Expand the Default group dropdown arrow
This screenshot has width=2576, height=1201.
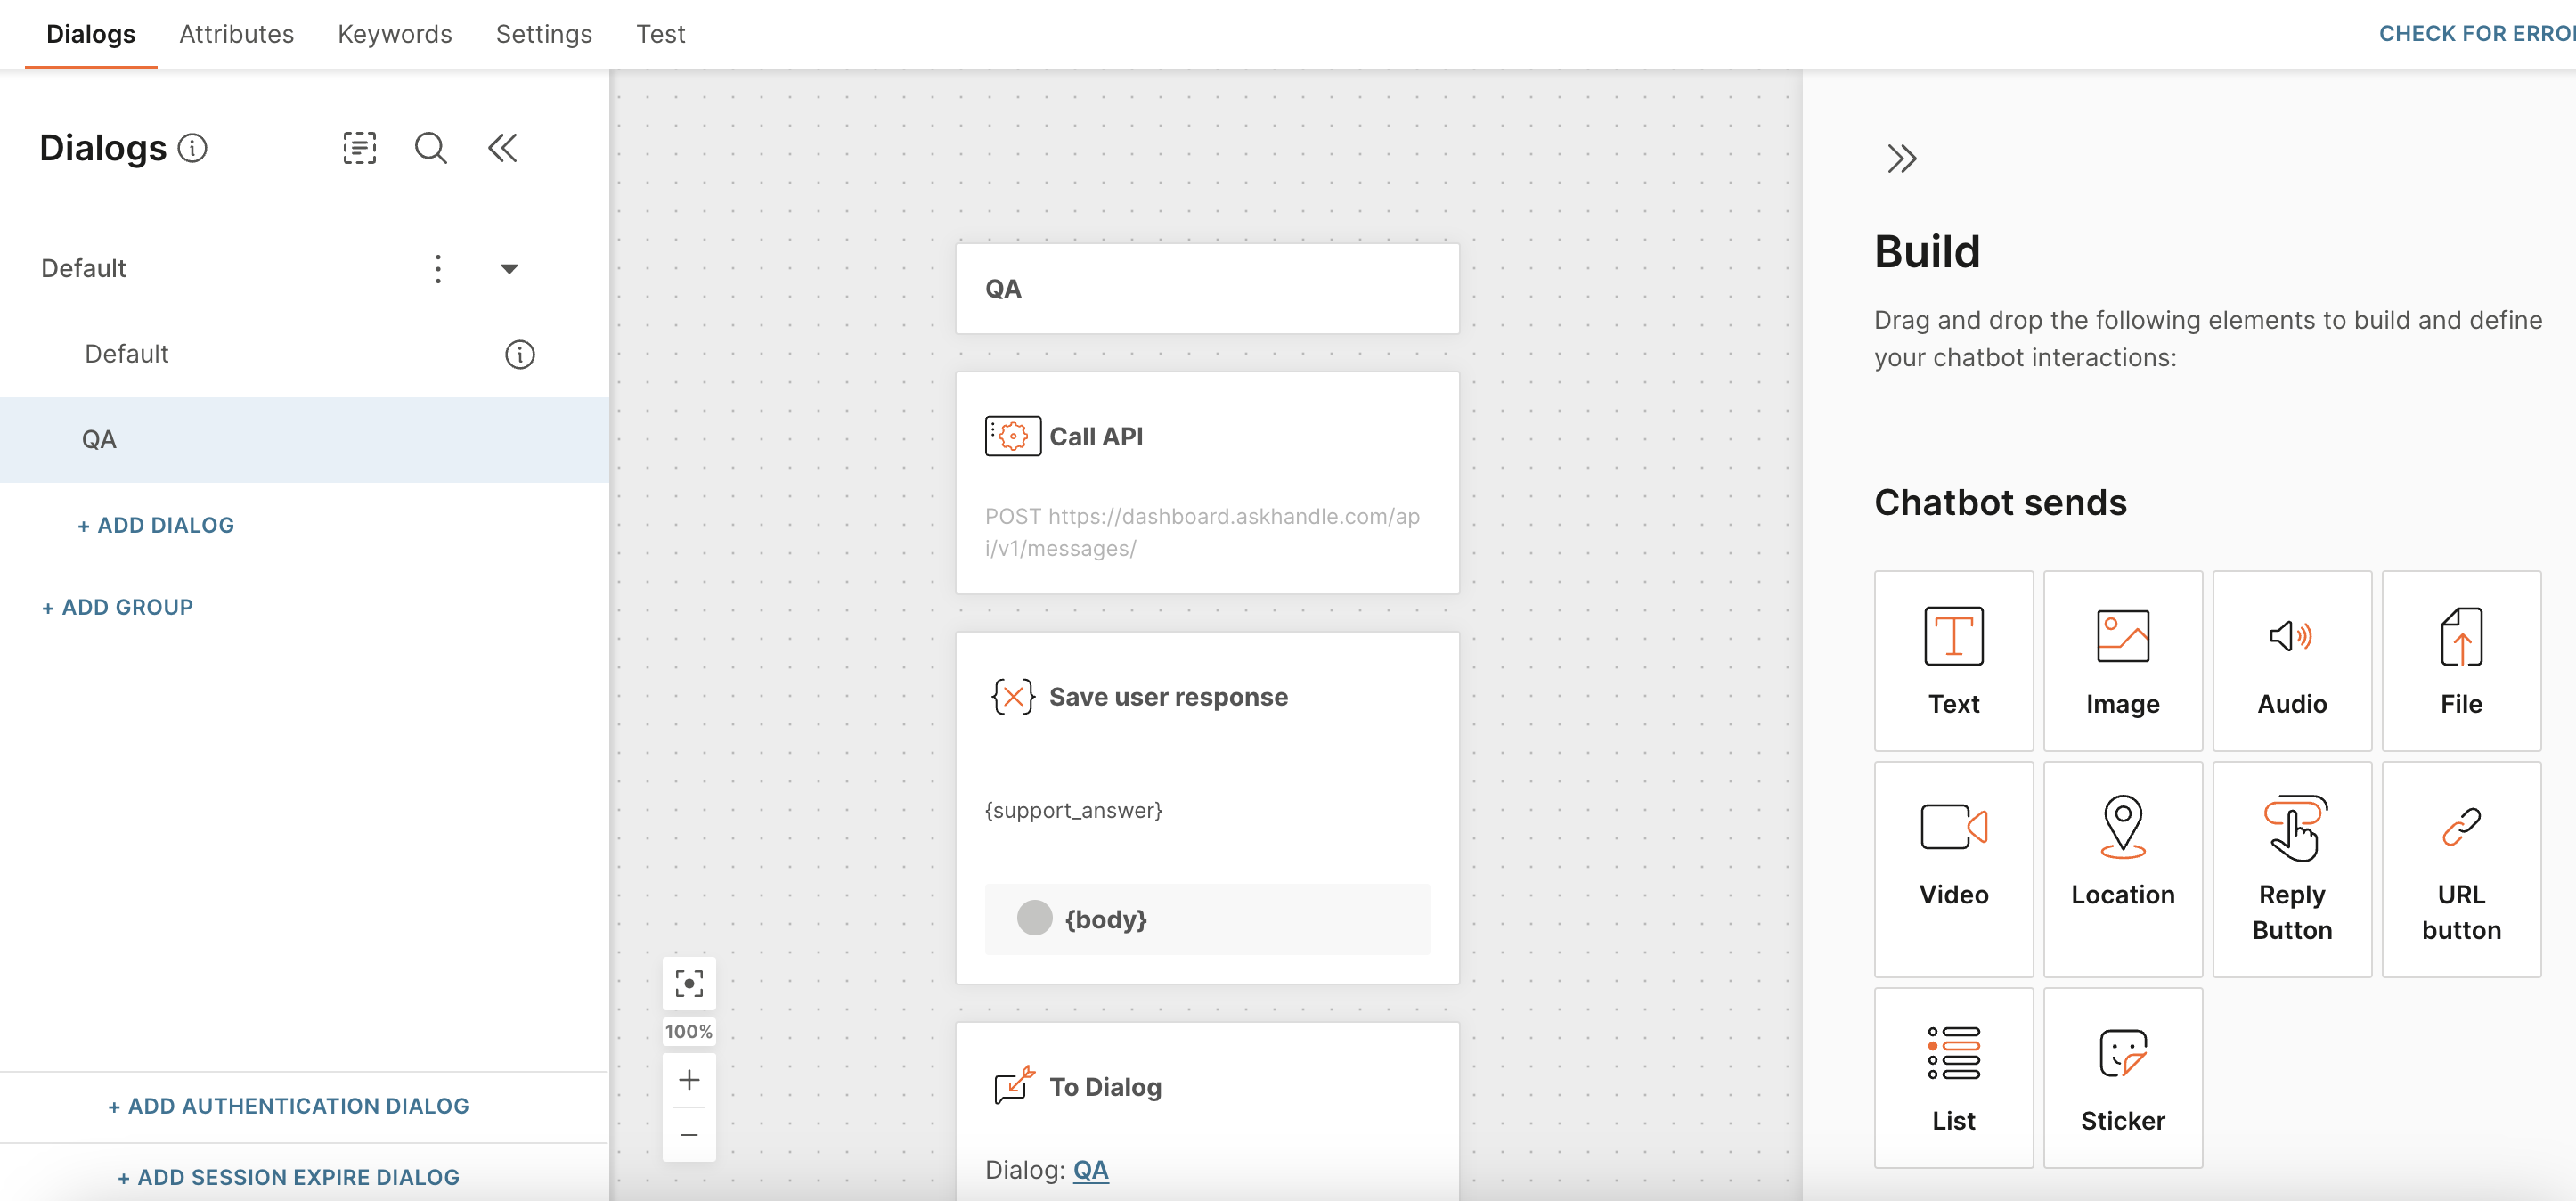point(509,268)
